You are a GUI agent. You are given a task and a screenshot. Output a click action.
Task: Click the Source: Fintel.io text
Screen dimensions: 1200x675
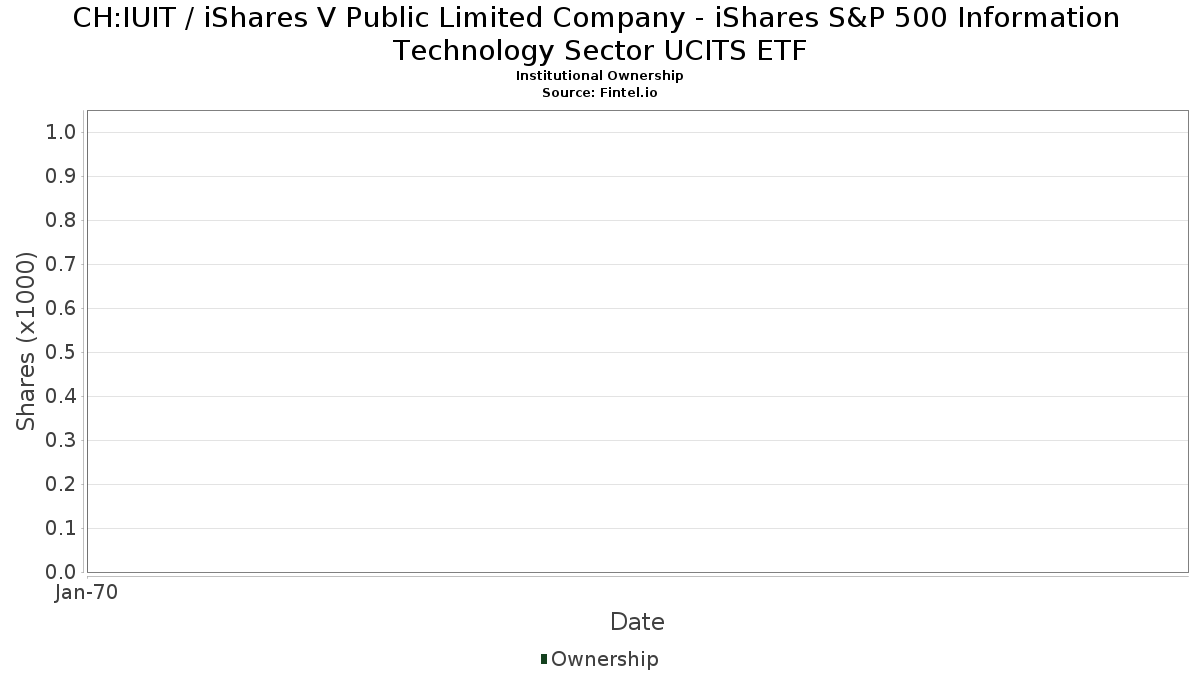(599, 92)
